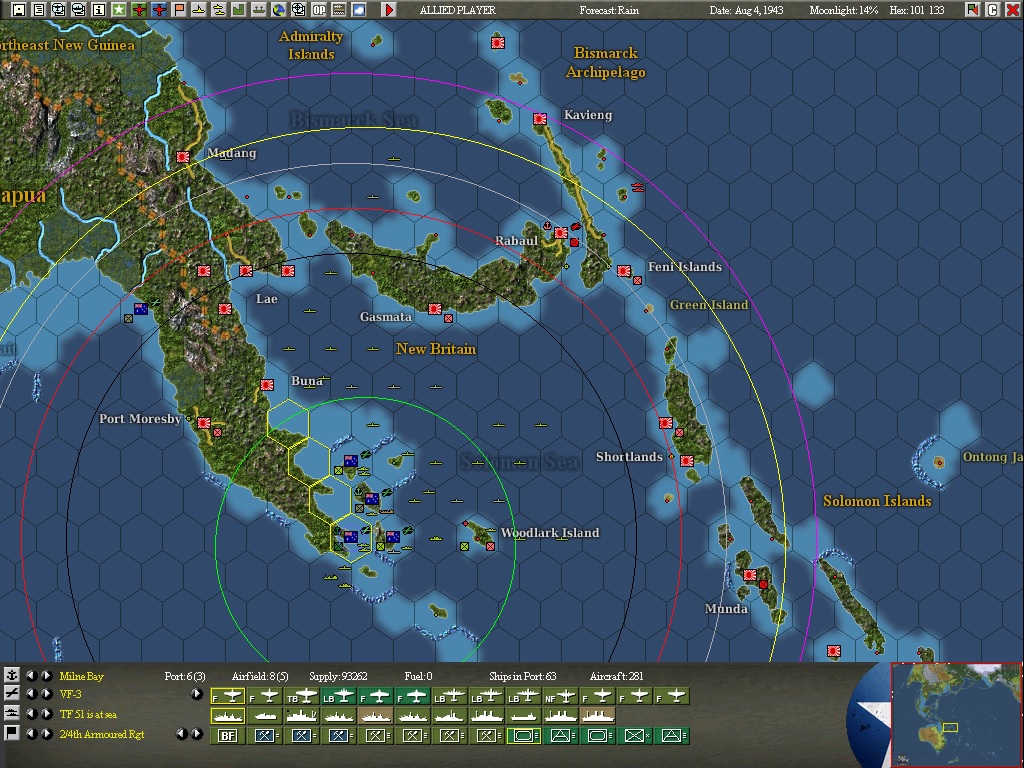Click the green-red flag icon at top right

pos(973,10)
